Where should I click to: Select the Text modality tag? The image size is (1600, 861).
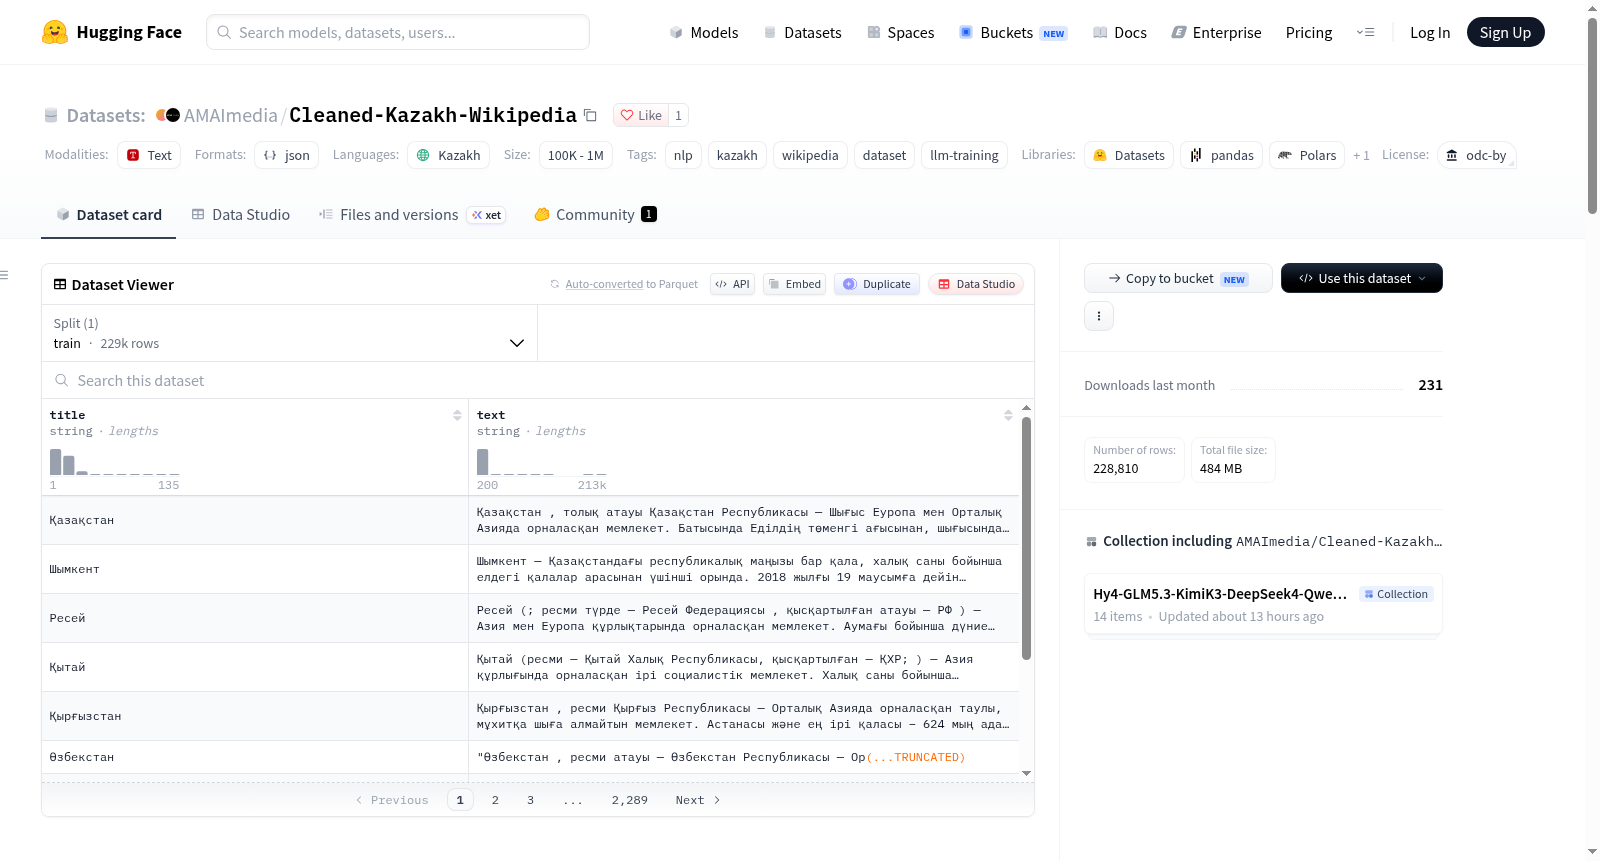149,155
